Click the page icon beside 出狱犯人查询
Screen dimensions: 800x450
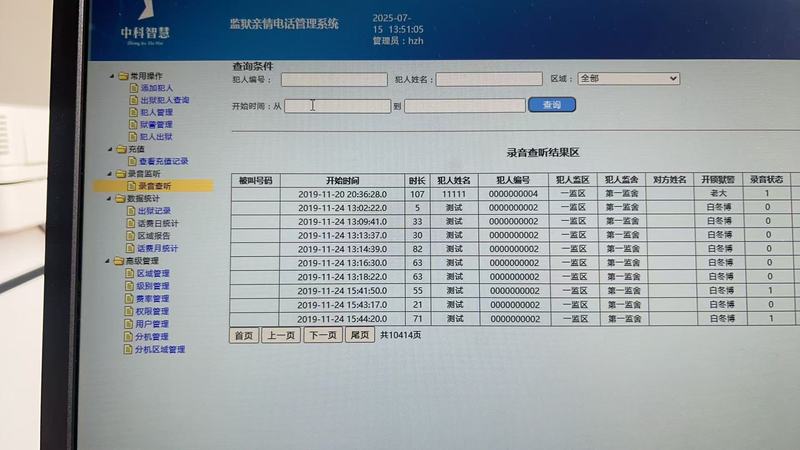coord(134,100)
